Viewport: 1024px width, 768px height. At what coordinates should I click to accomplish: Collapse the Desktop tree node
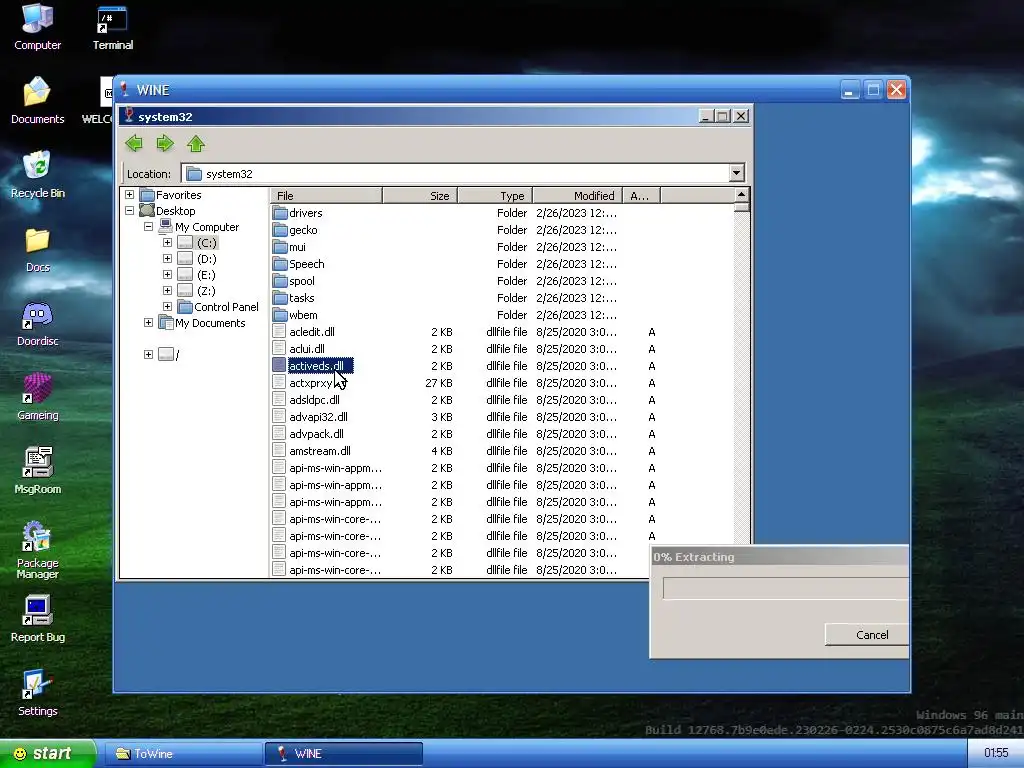point(129,210)
